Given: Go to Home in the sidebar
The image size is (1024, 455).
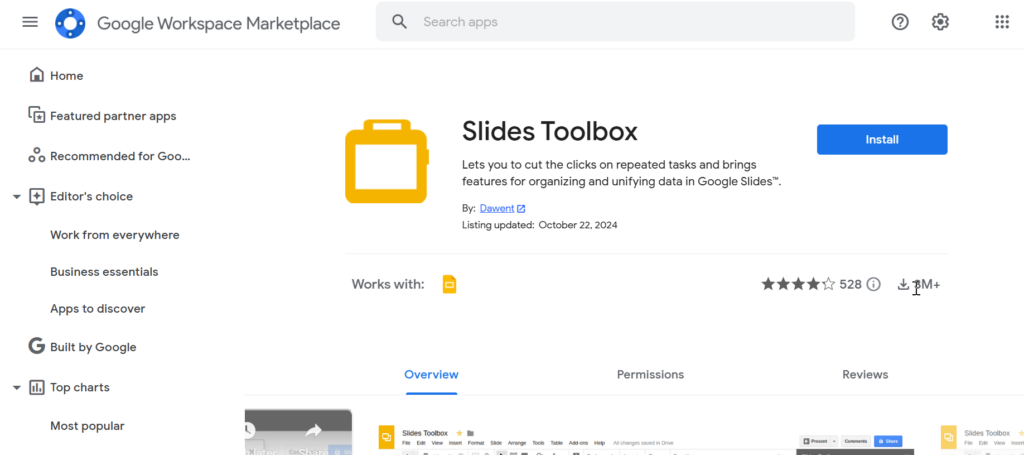Looking at the screenshot, I should tap(66, 76).
